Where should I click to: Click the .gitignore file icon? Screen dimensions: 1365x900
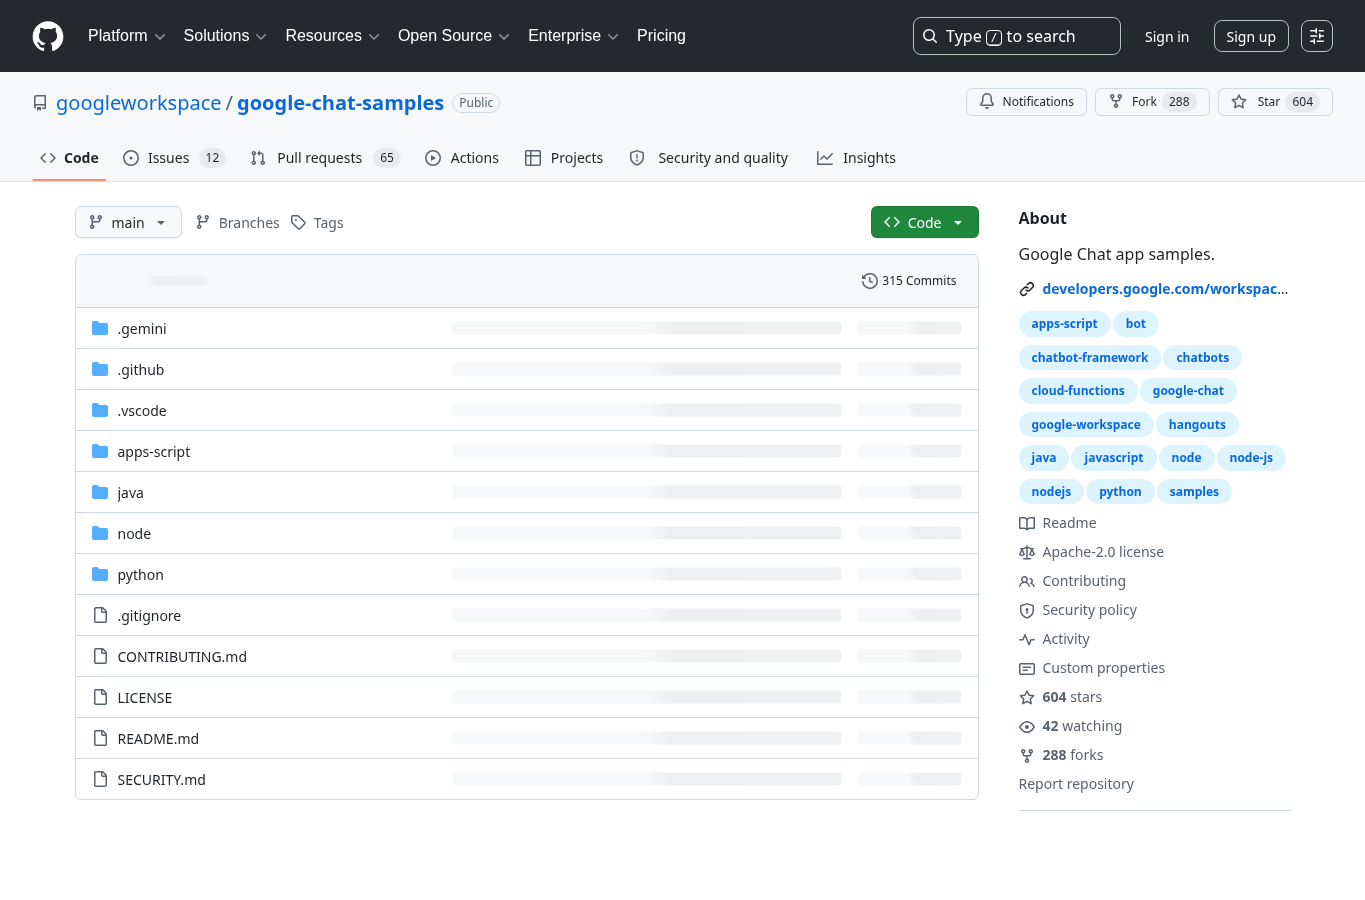100,615
